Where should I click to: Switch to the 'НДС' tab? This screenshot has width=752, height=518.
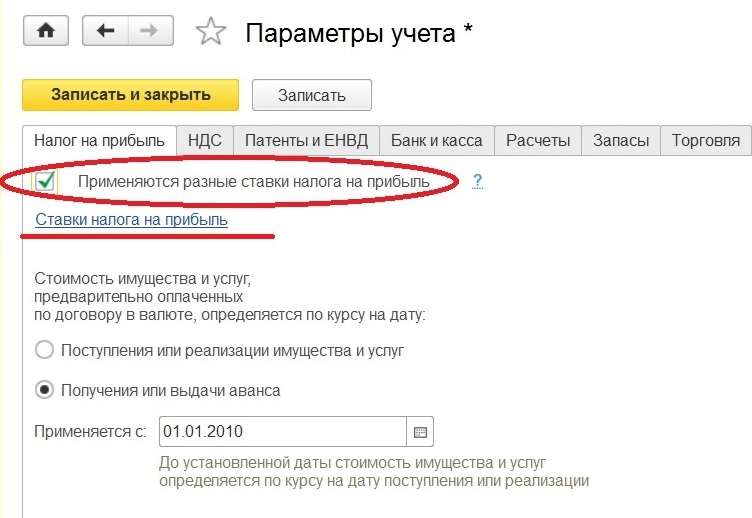pyautogui.click(x=205, y=141)
